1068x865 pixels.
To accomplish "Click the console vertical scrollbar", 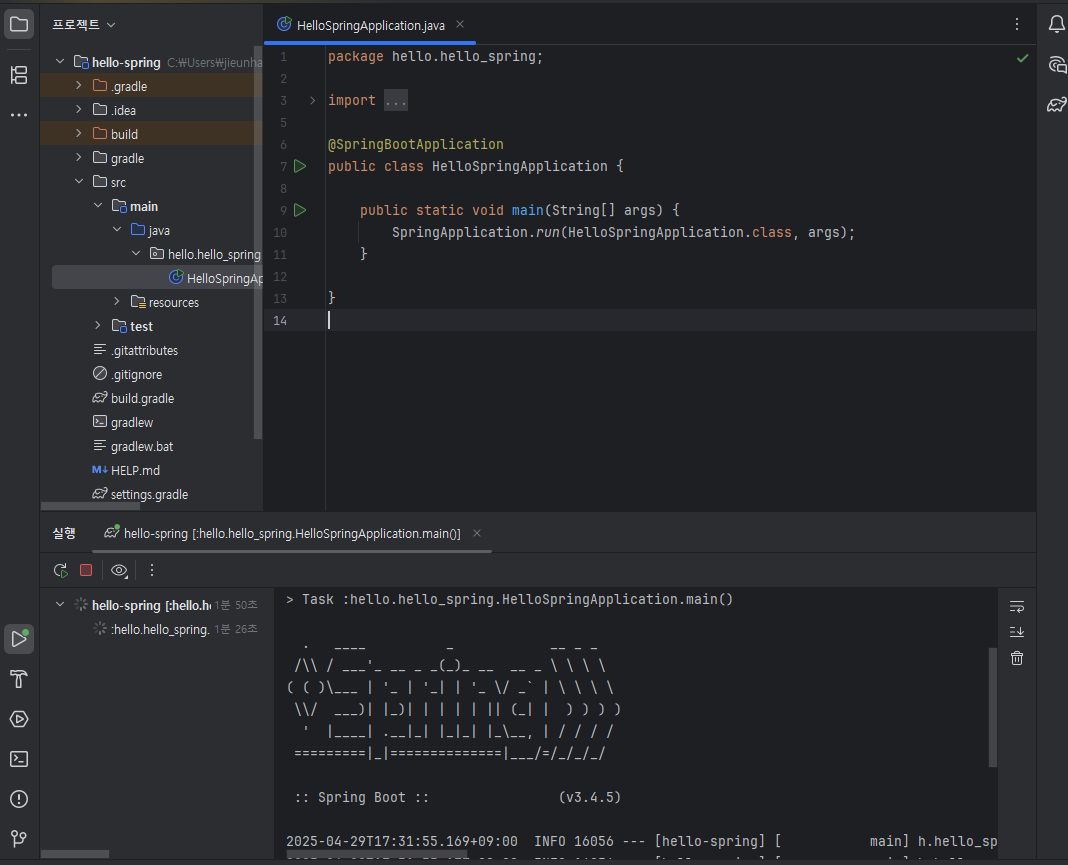I will coord(992,707).
